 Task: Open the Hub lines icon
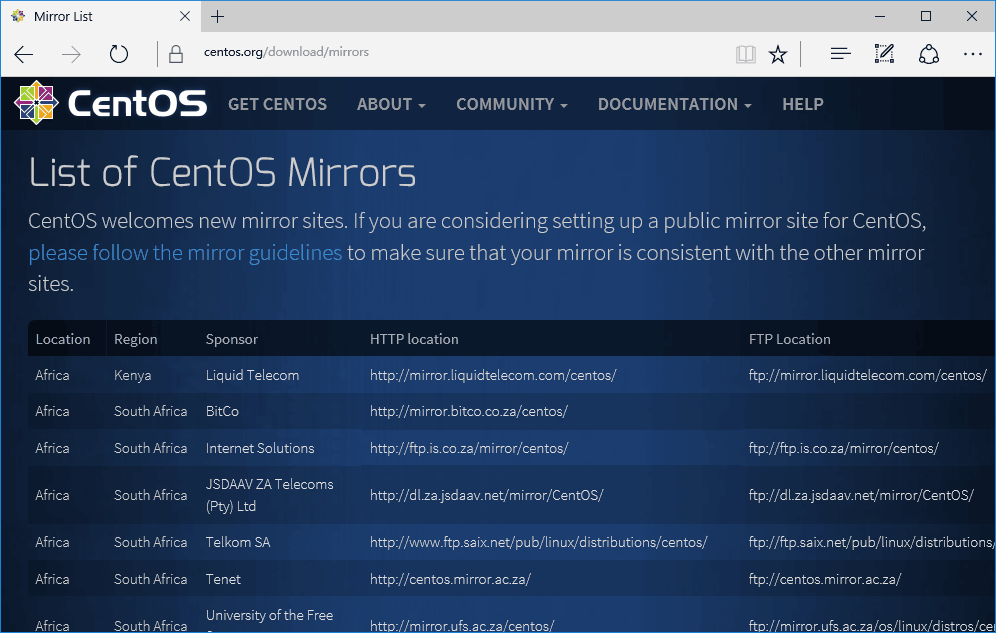point(840,54)
